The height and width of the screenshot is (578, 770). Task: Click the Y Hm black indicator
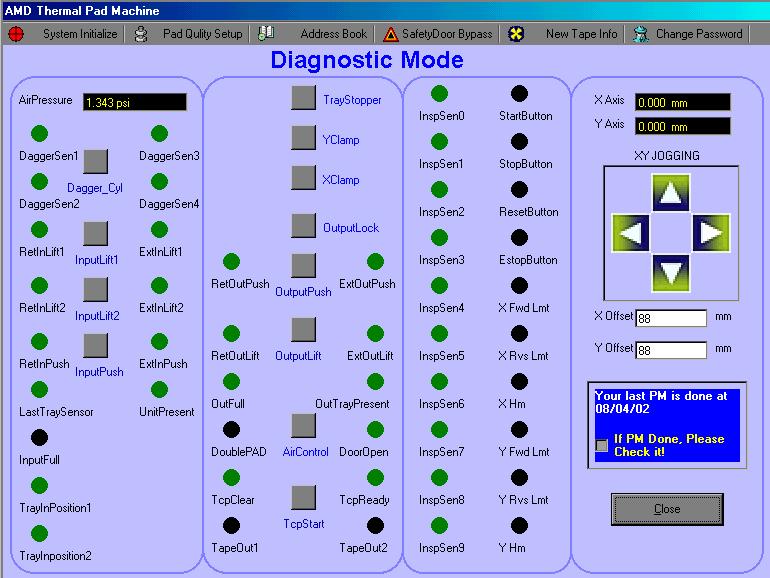pyautogui.click(x=519, y=525)
